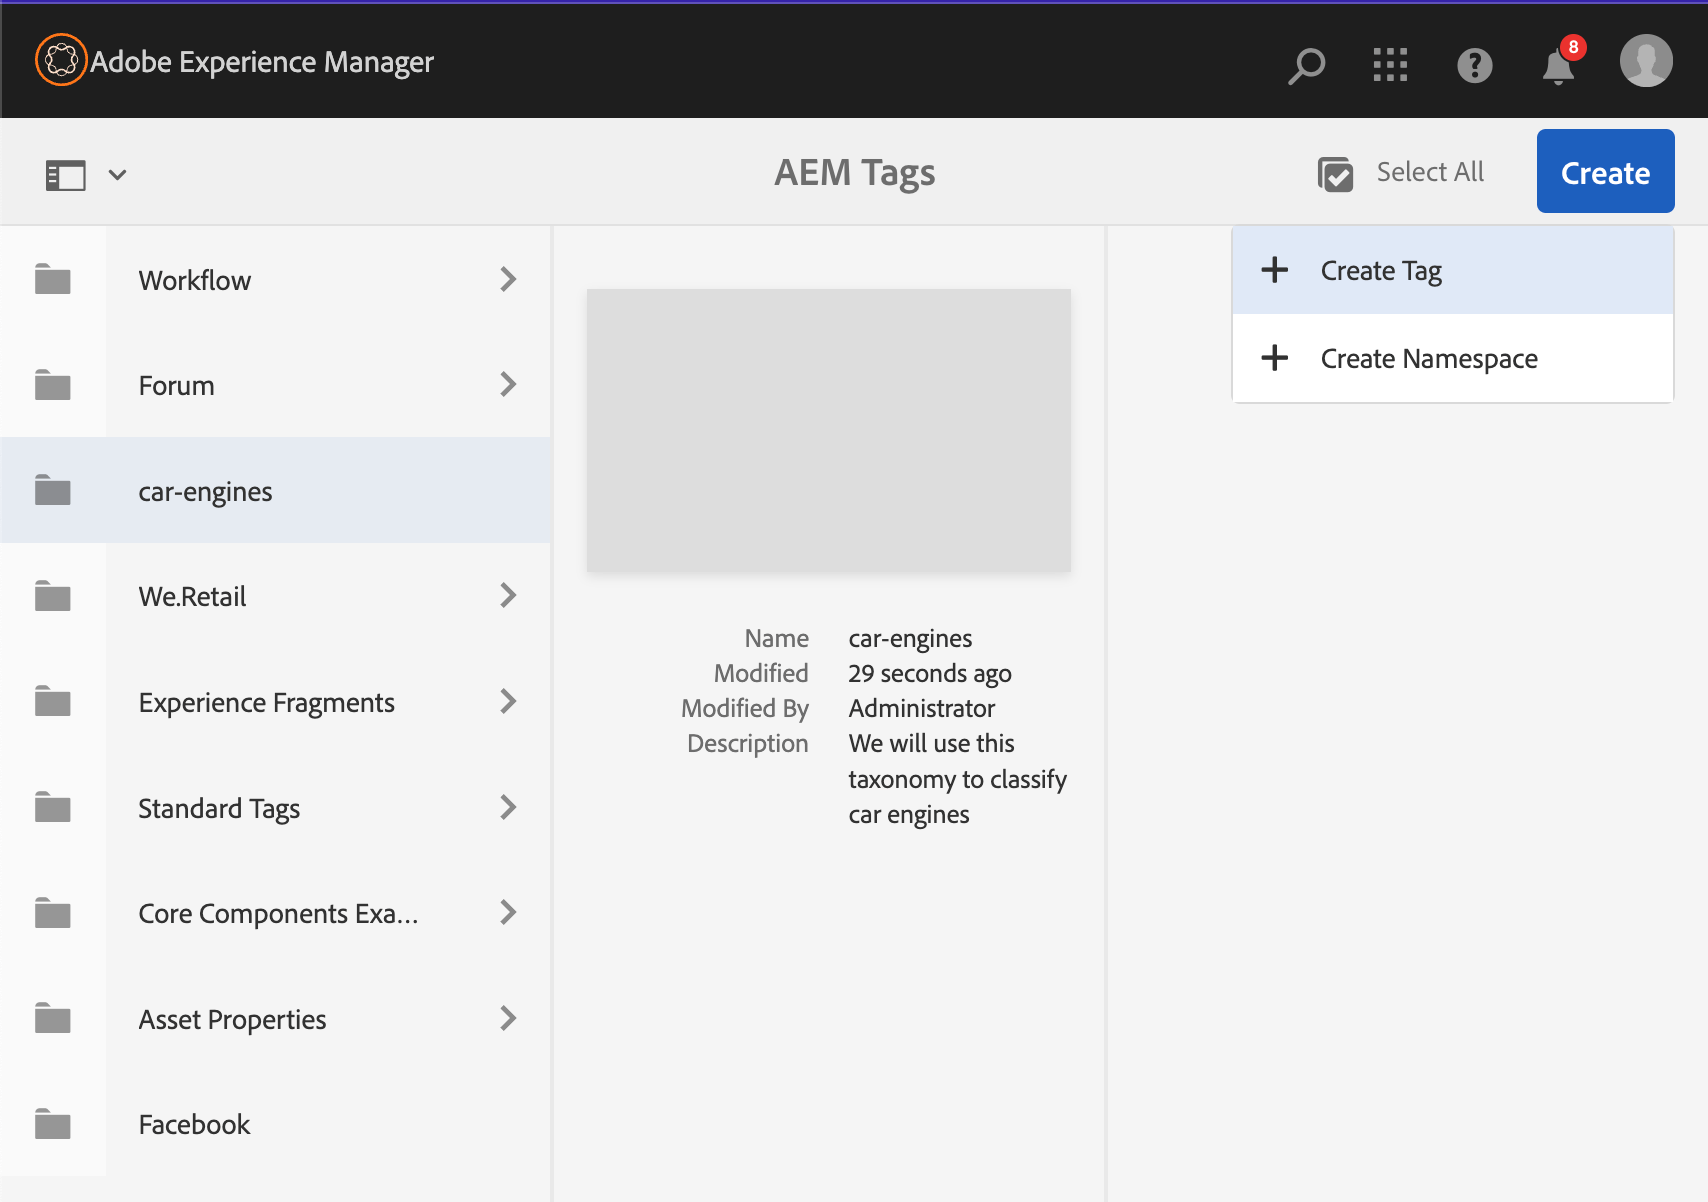Open the We.Retail namespace row
The width and height of the screenshot is (1708, 1202).
pos(275,596)
